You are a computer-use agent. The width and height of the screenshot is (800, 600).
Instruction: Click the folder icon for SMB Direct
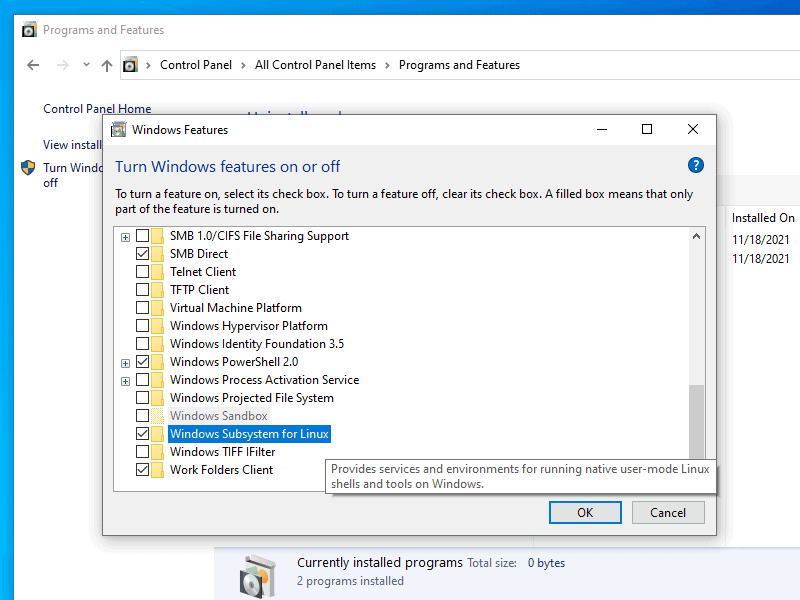(158, 254)
